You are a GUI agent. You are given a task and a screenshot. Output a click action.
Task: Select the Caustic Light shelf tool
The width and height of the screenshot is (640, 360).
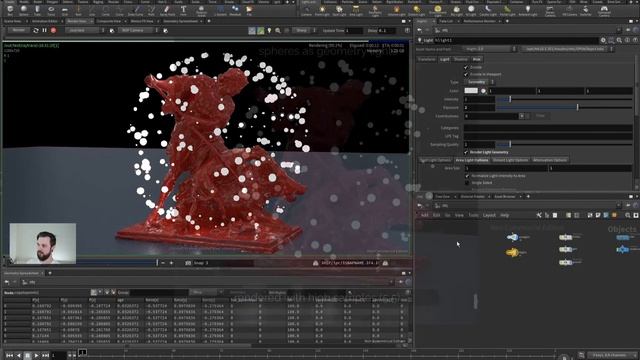(488, 10)
